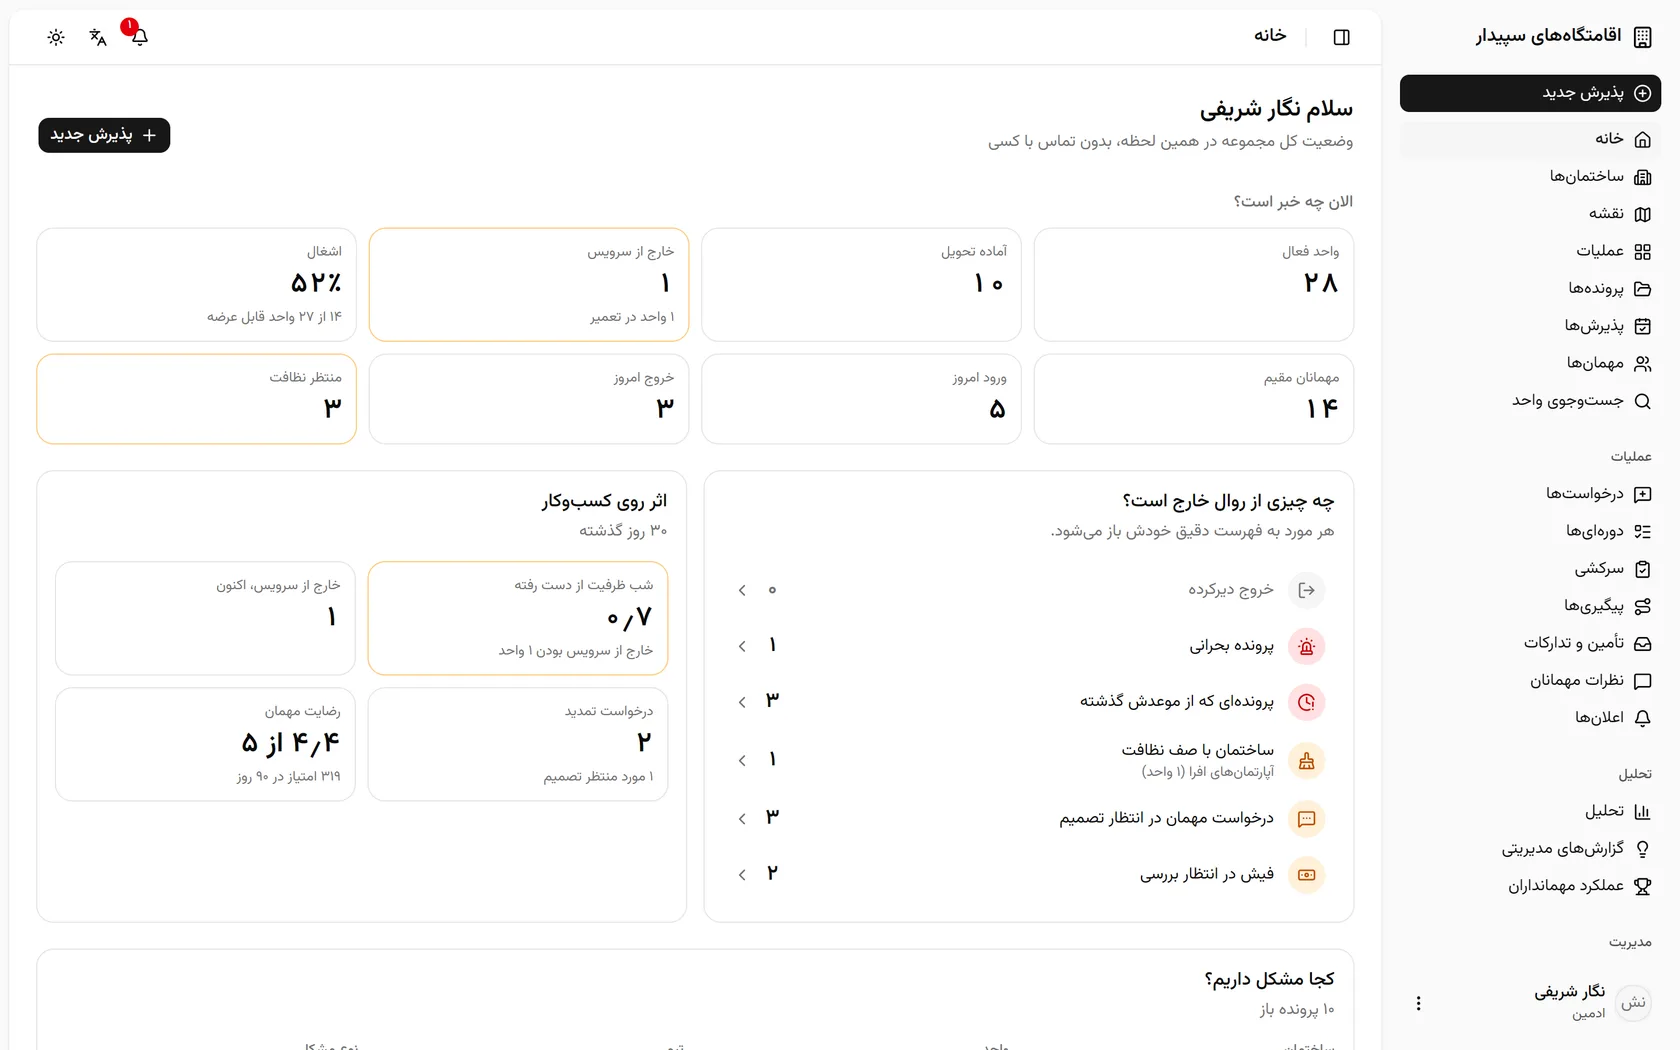Click the search icon next to جست‌وجوی واحد
This screenshot has width=1680, height=1050.
(x=1642, y=401)
